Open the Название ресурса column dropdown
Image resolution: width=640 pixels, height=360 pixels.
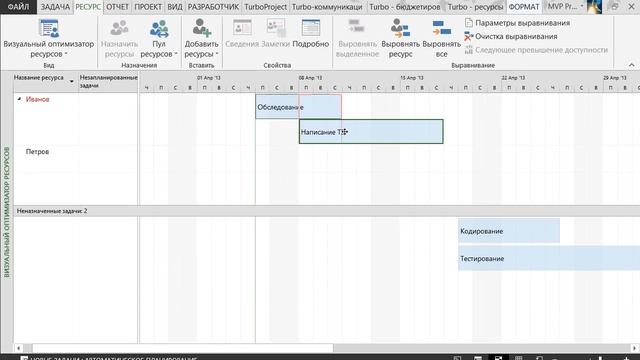[72, 81]
